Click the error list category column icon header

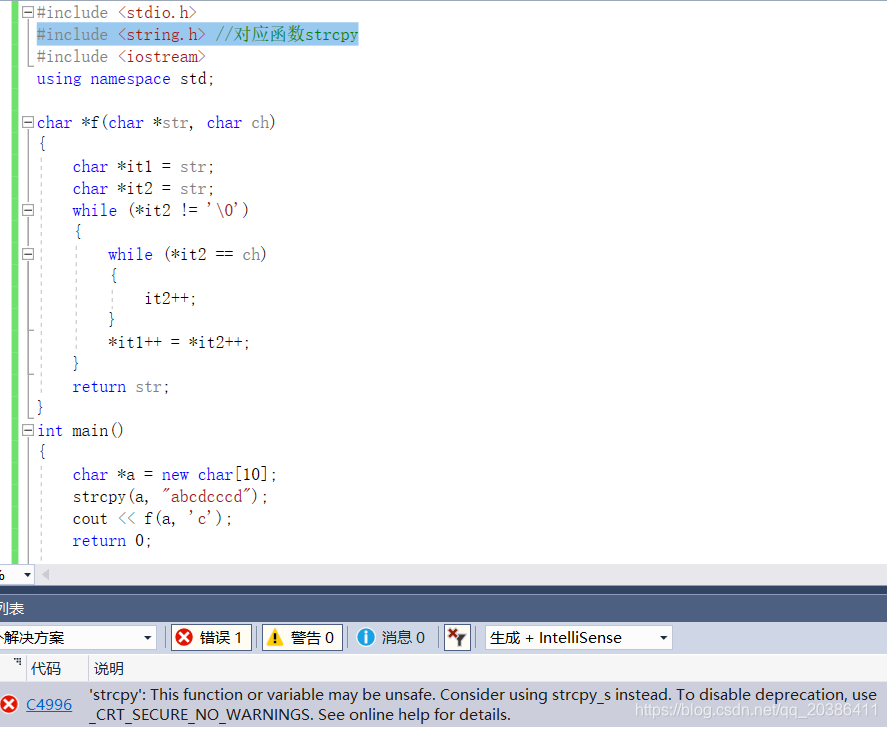coord(17,661)
